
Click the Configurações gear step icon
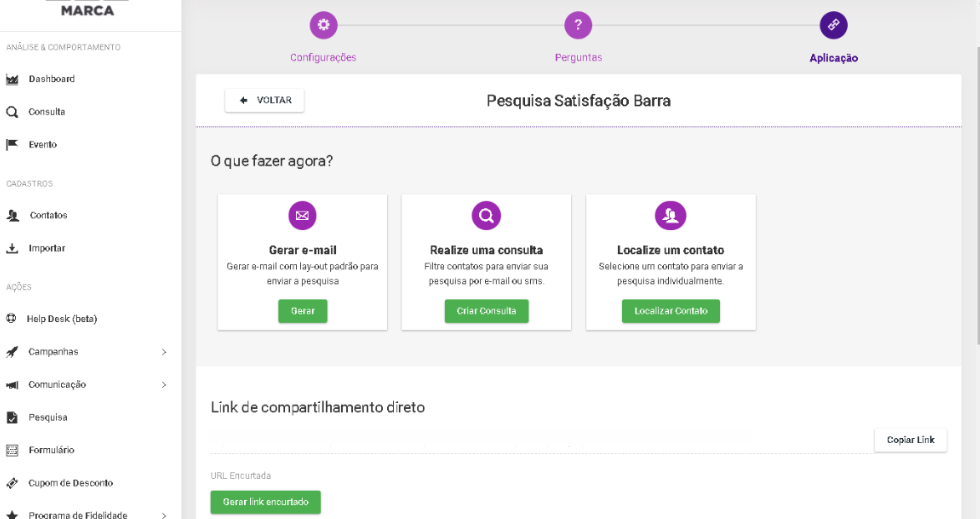(323, 26)
